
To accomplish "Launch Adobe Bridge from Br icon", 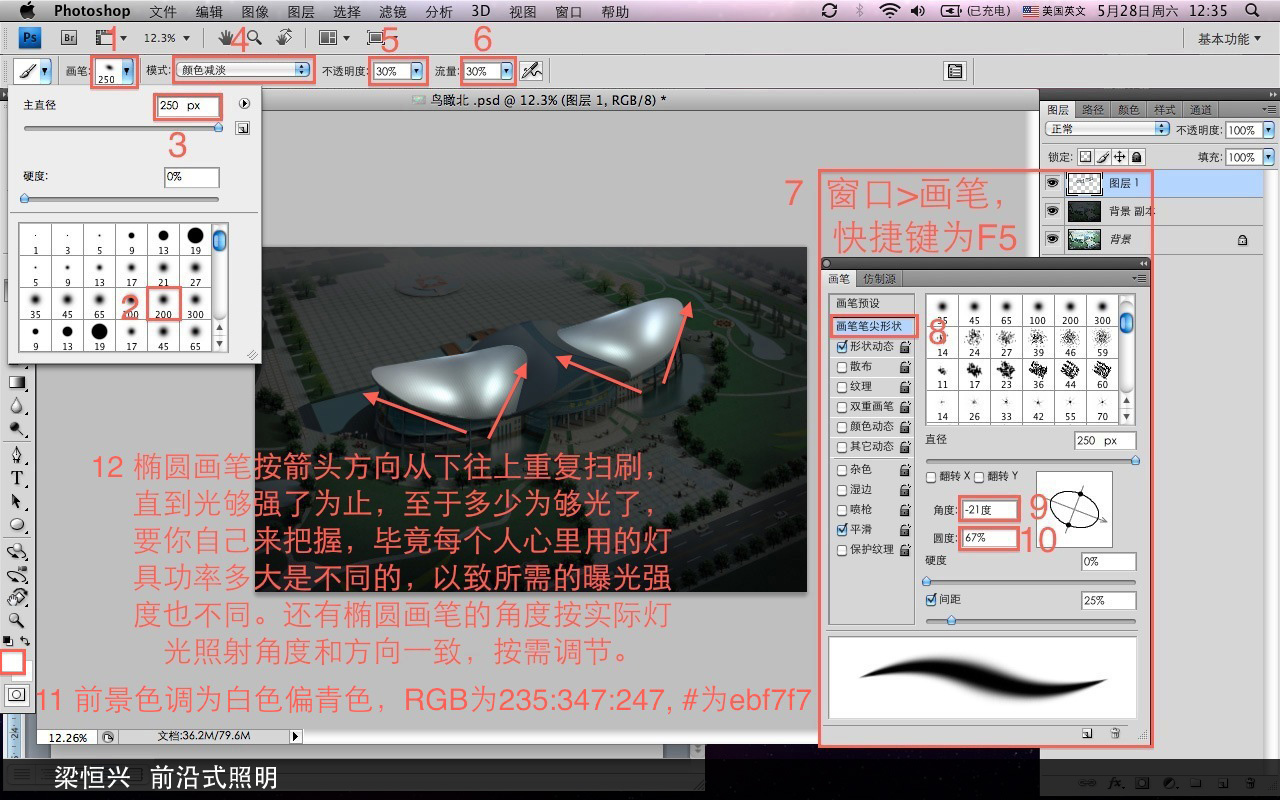I will pyautogui.click(x=69, y=38).
